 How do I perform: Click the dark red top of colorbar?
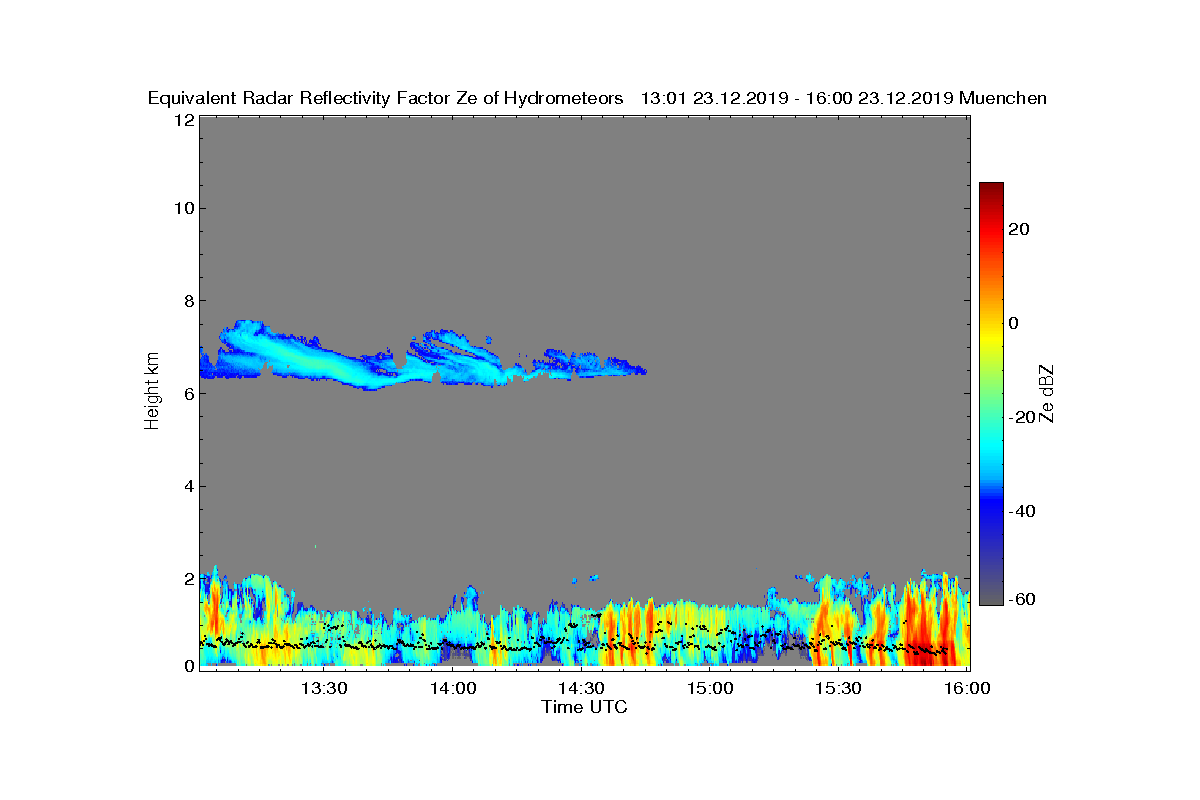click(x=991, y=192)
